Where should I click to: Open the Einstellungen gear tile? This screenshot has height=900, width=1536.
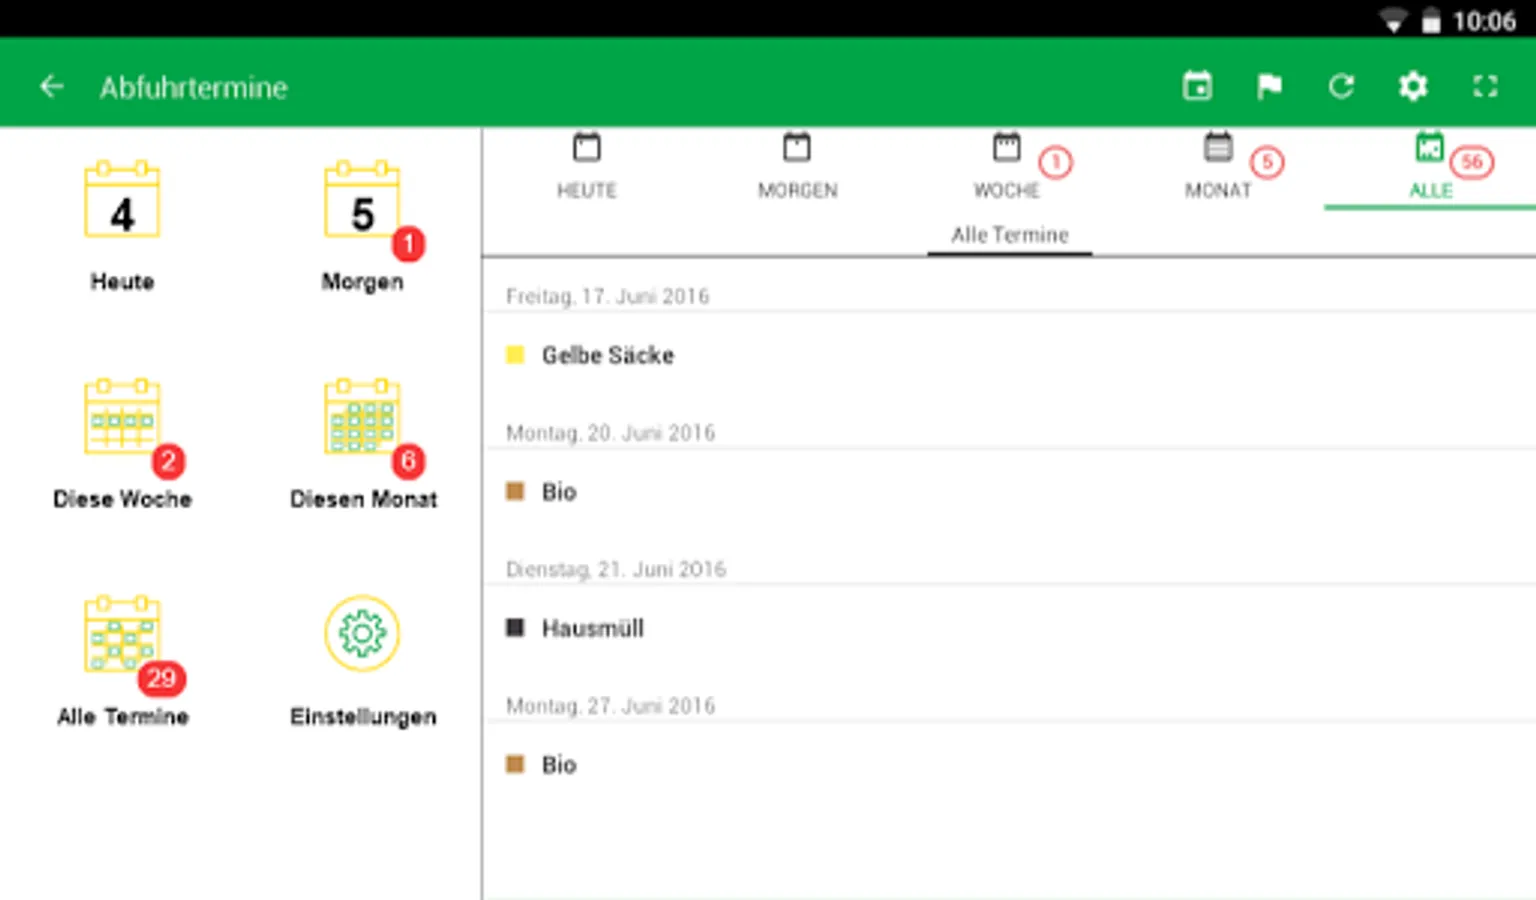(363, 662)
